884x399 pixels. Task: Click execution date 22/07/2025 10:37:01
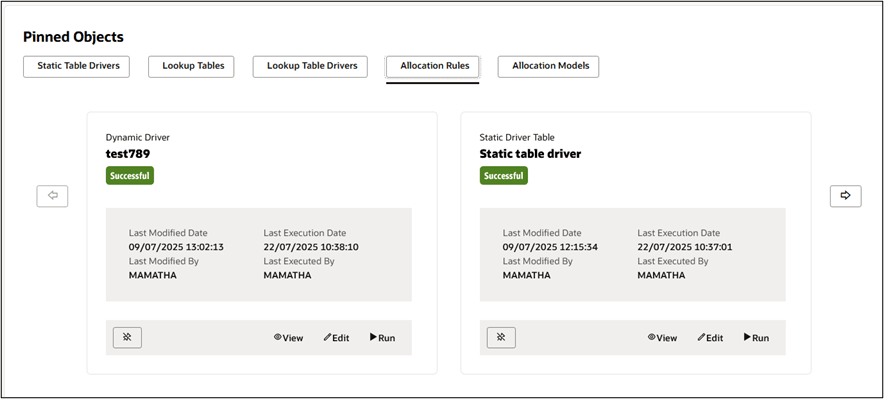(x=684, y=247)
